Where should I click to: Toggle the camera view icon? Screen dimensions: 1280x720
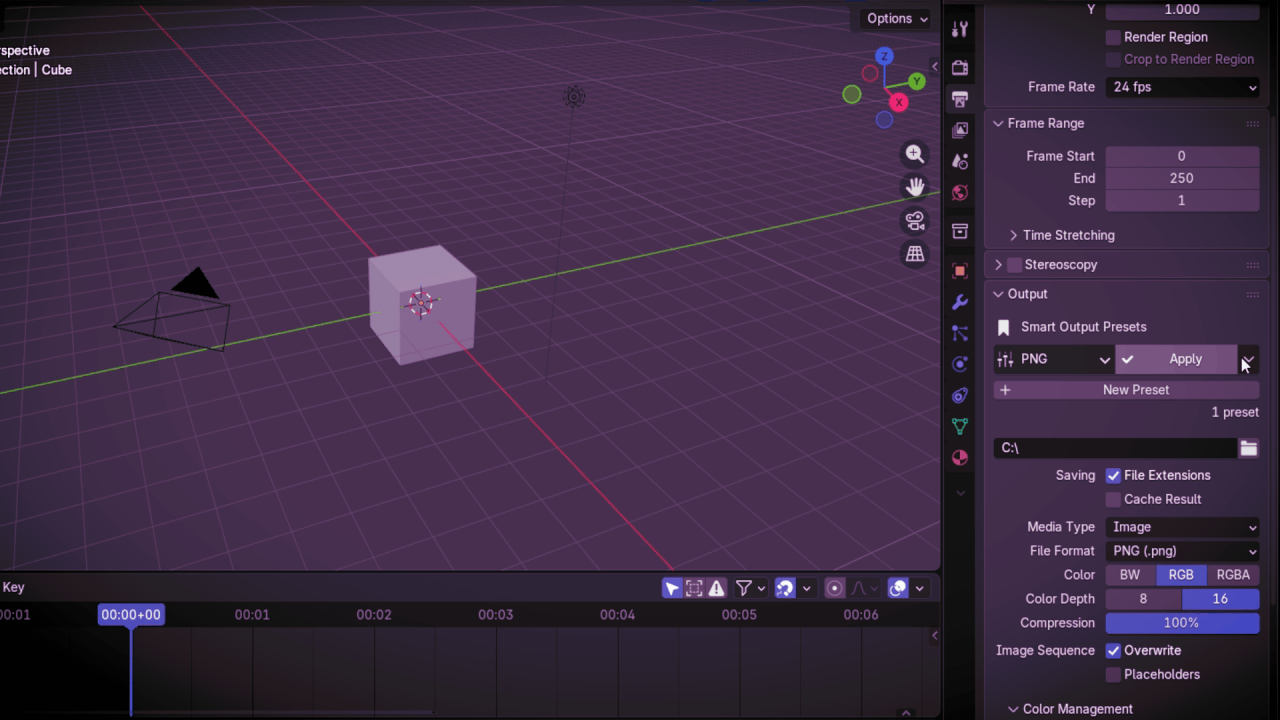click(x=915, y=221)
